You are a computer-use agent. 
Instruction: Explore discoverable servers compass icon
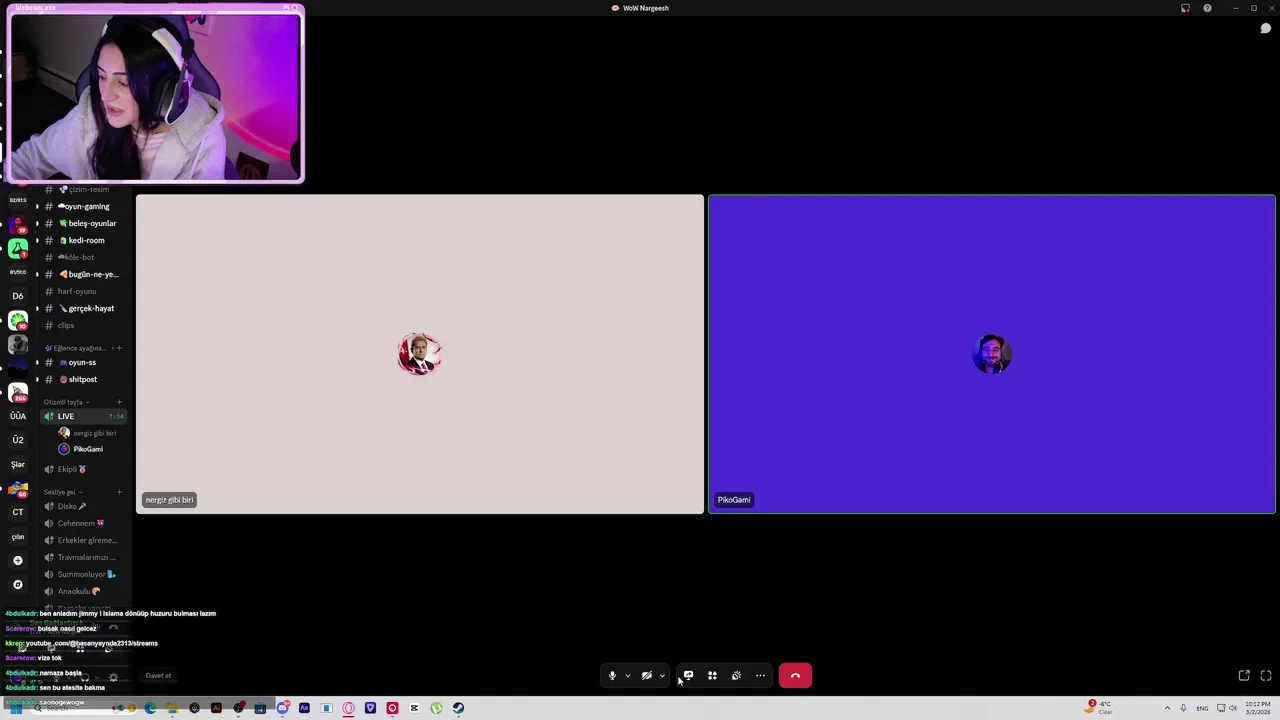coord(18,585)
